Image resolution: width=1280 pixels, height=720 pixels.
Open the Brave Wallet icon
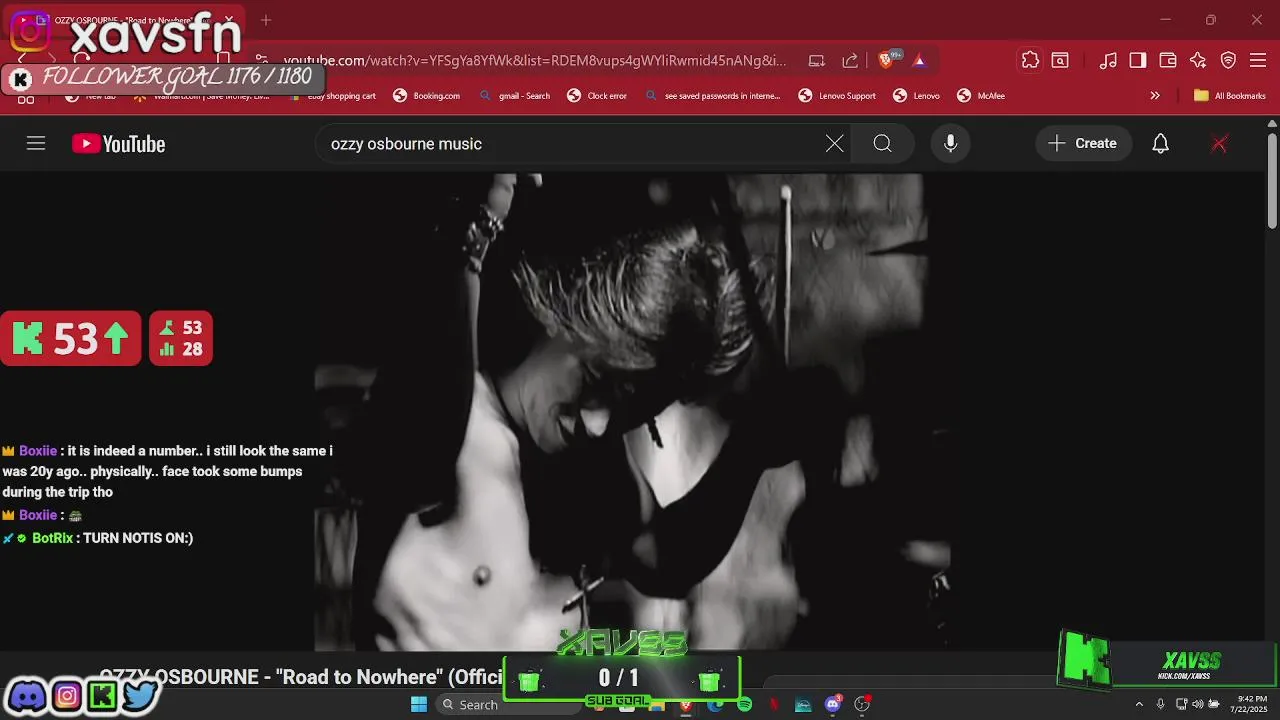1167,60
